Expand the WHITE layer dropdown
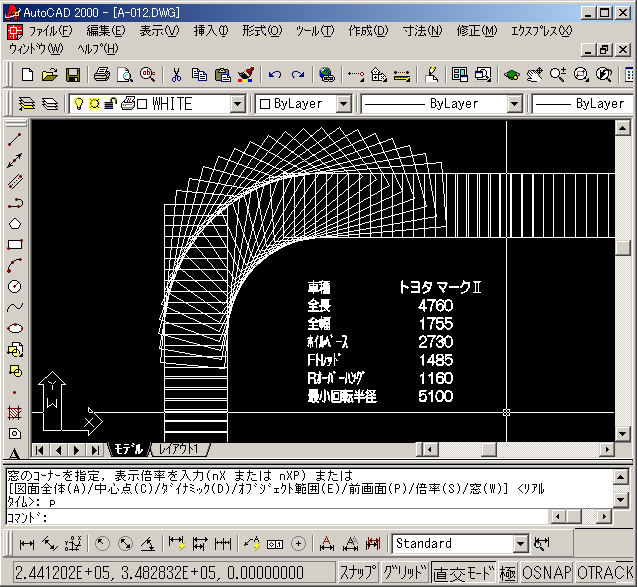Screen dimensions: 637x587 tap(237, 104)
